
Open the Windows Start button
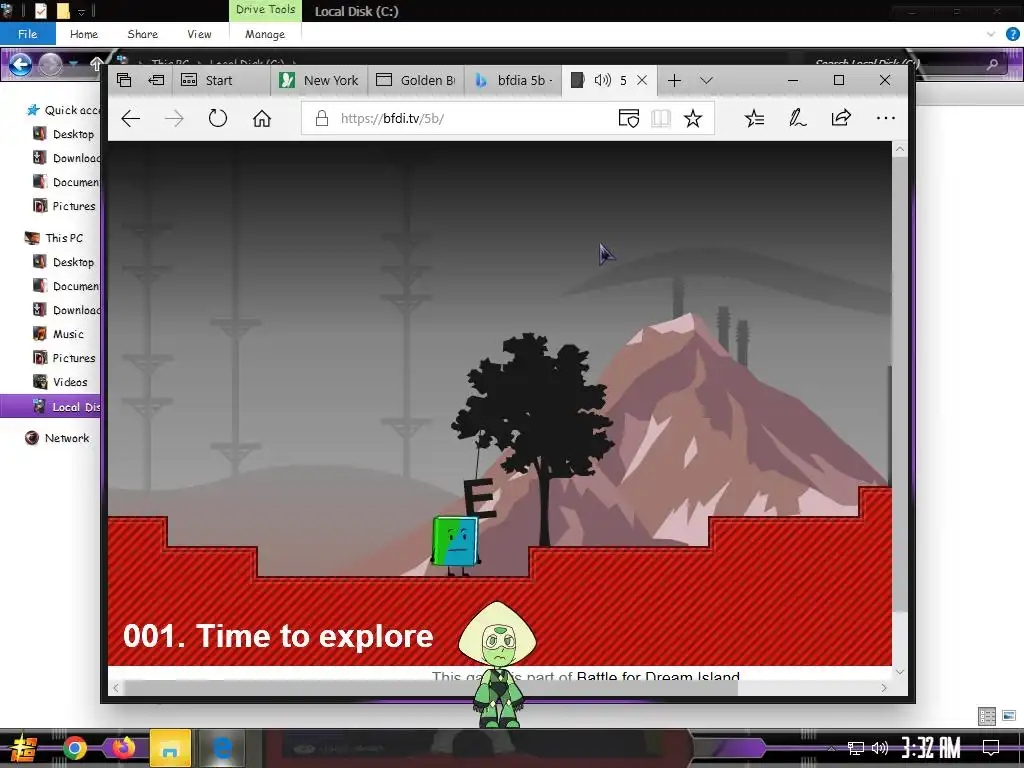coord(22,748)
